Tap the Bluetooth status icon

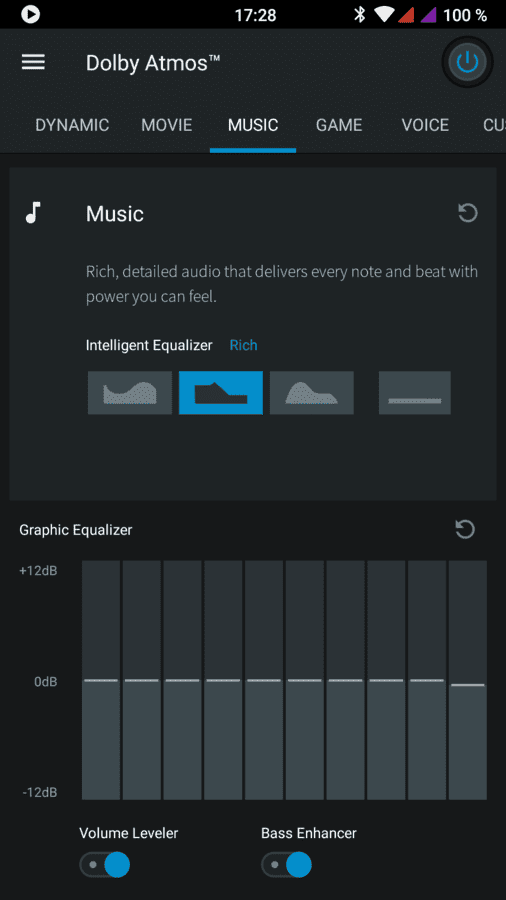(x=360, y=14)
